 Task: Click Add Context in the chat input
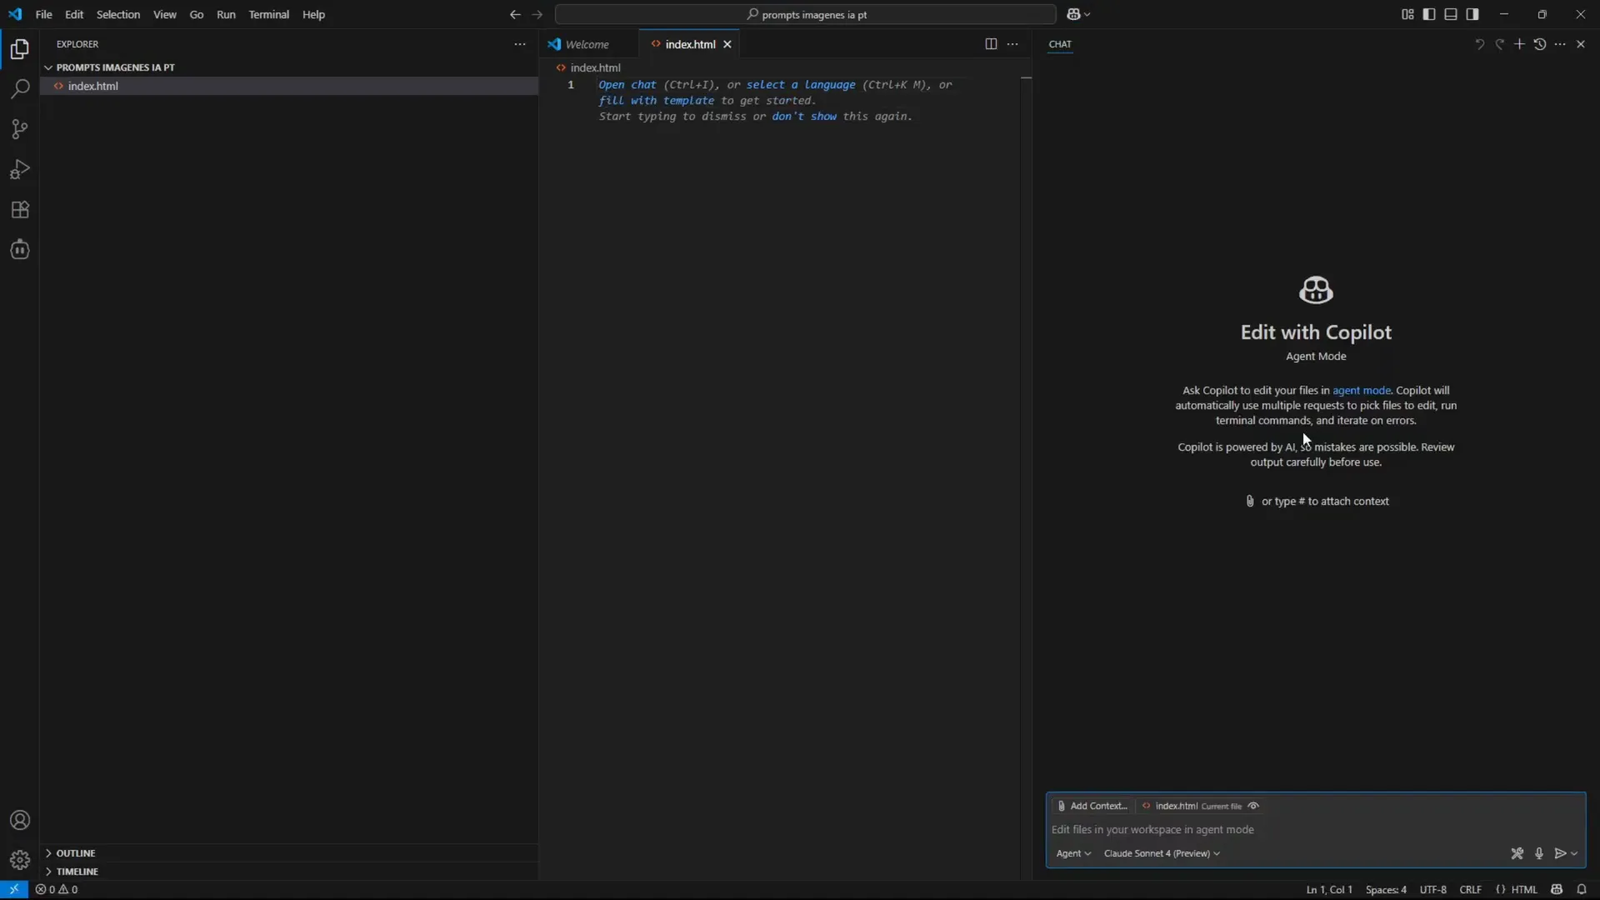tap(1095, 805)
